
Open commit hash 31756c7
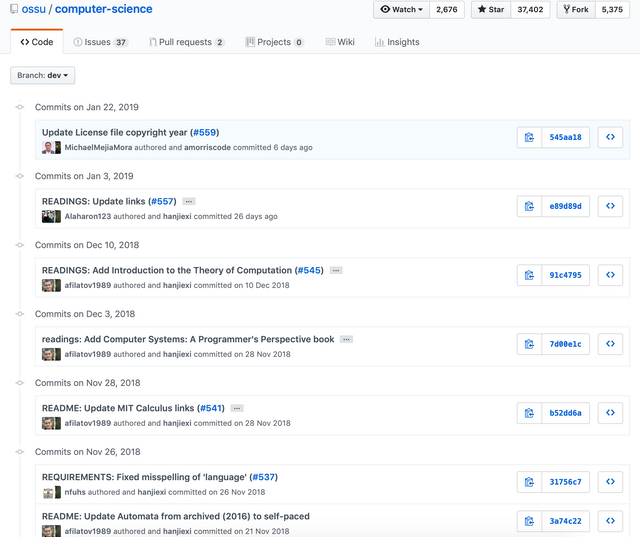pyautogui.click(x=565, y=482)
